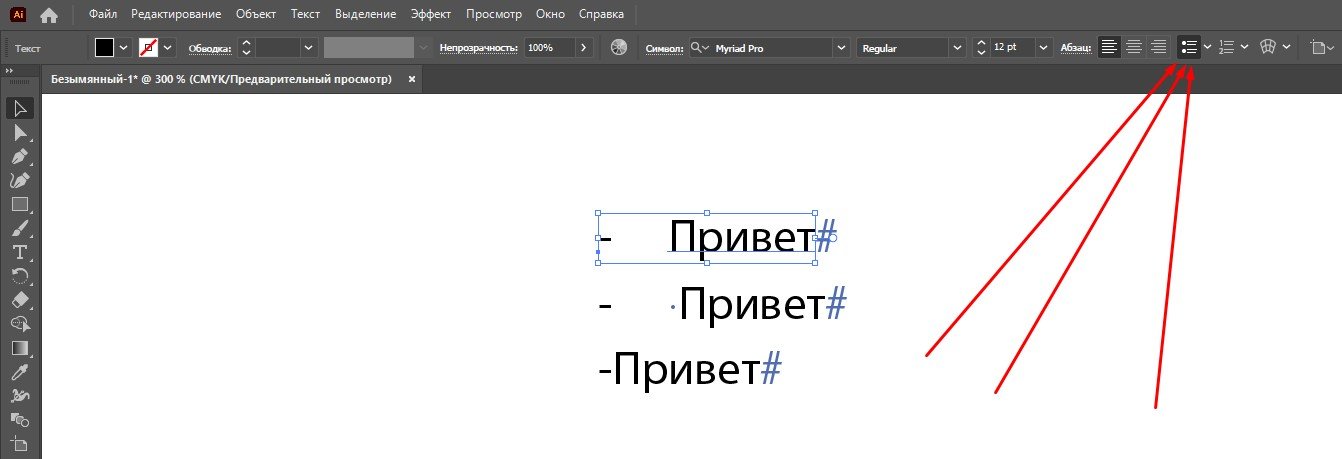The width and height of the screenshot is (1342, 459).
Task: Open the Редактирование menu
Action: tap(178, 15)
